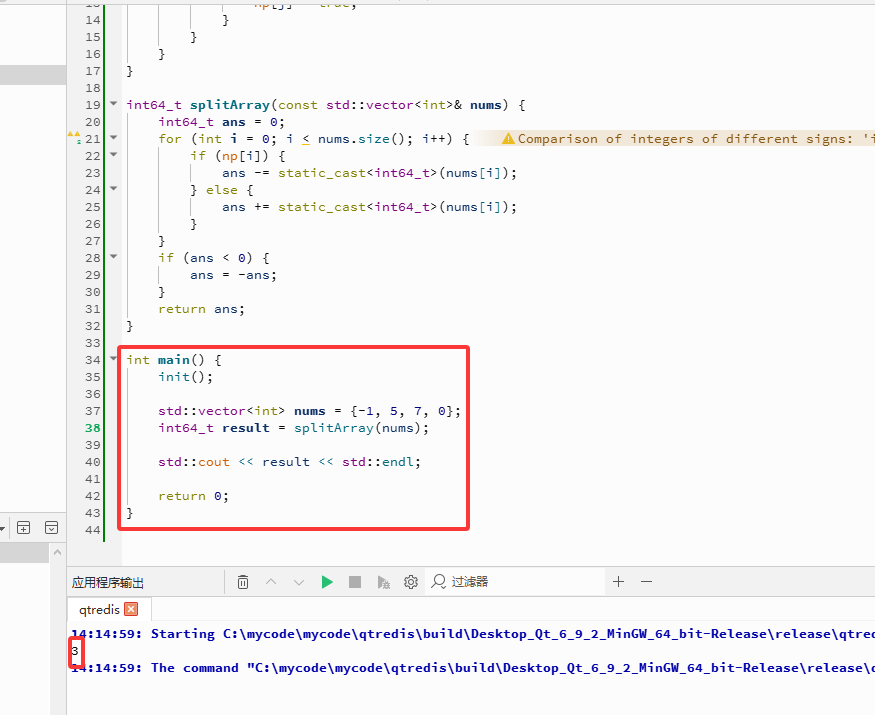Screen dimensions: 875x715
Task: Click 'return ans;' on line 31
Action: pos(201,309)
